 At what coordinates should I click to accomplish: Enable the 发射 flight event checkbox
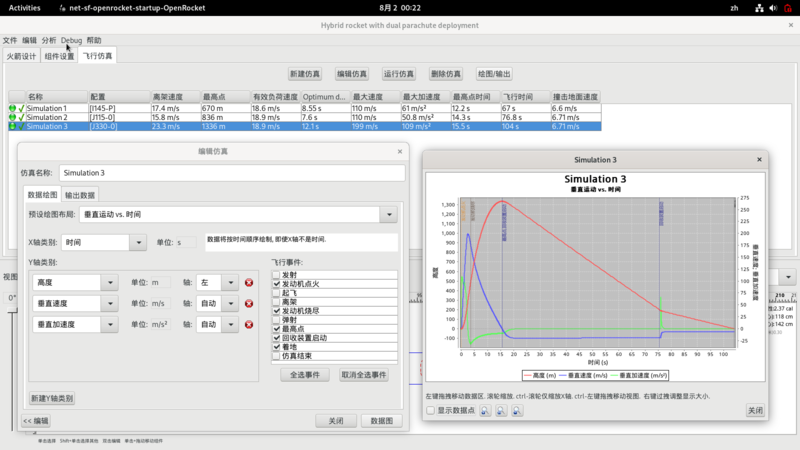click(x=277, y=275)
